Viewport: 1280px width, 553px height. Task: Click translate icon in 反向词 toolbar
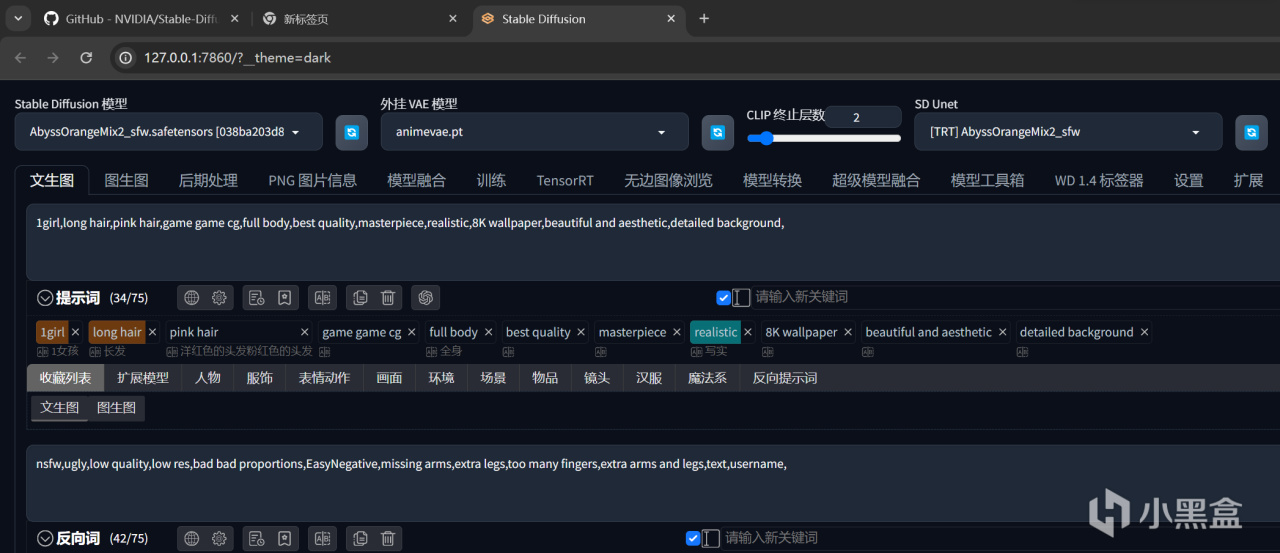tap(322, 538)
